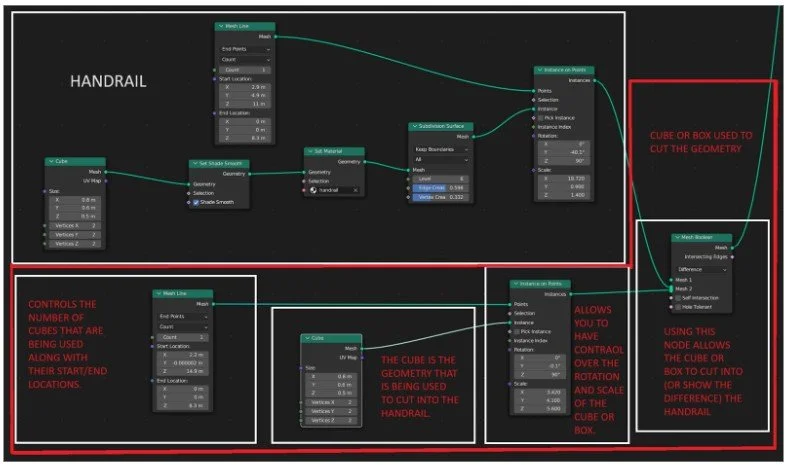Click UV Map output socket of upper Cube node
The height and width of the screenshot is (467, 792).
coord(106,181)
